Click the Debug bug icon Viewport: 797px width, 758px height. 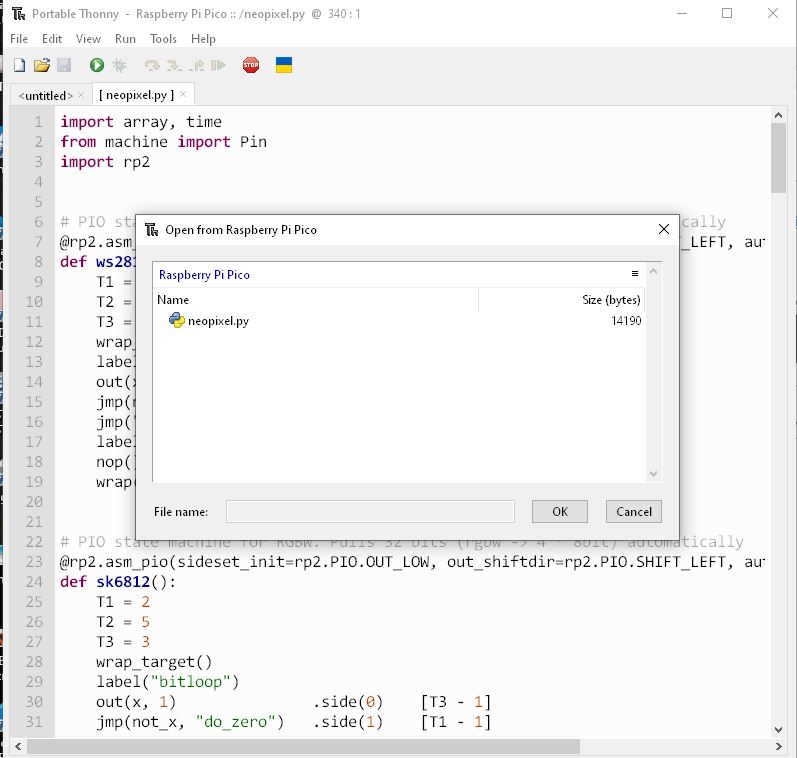(x=119, y=65)
